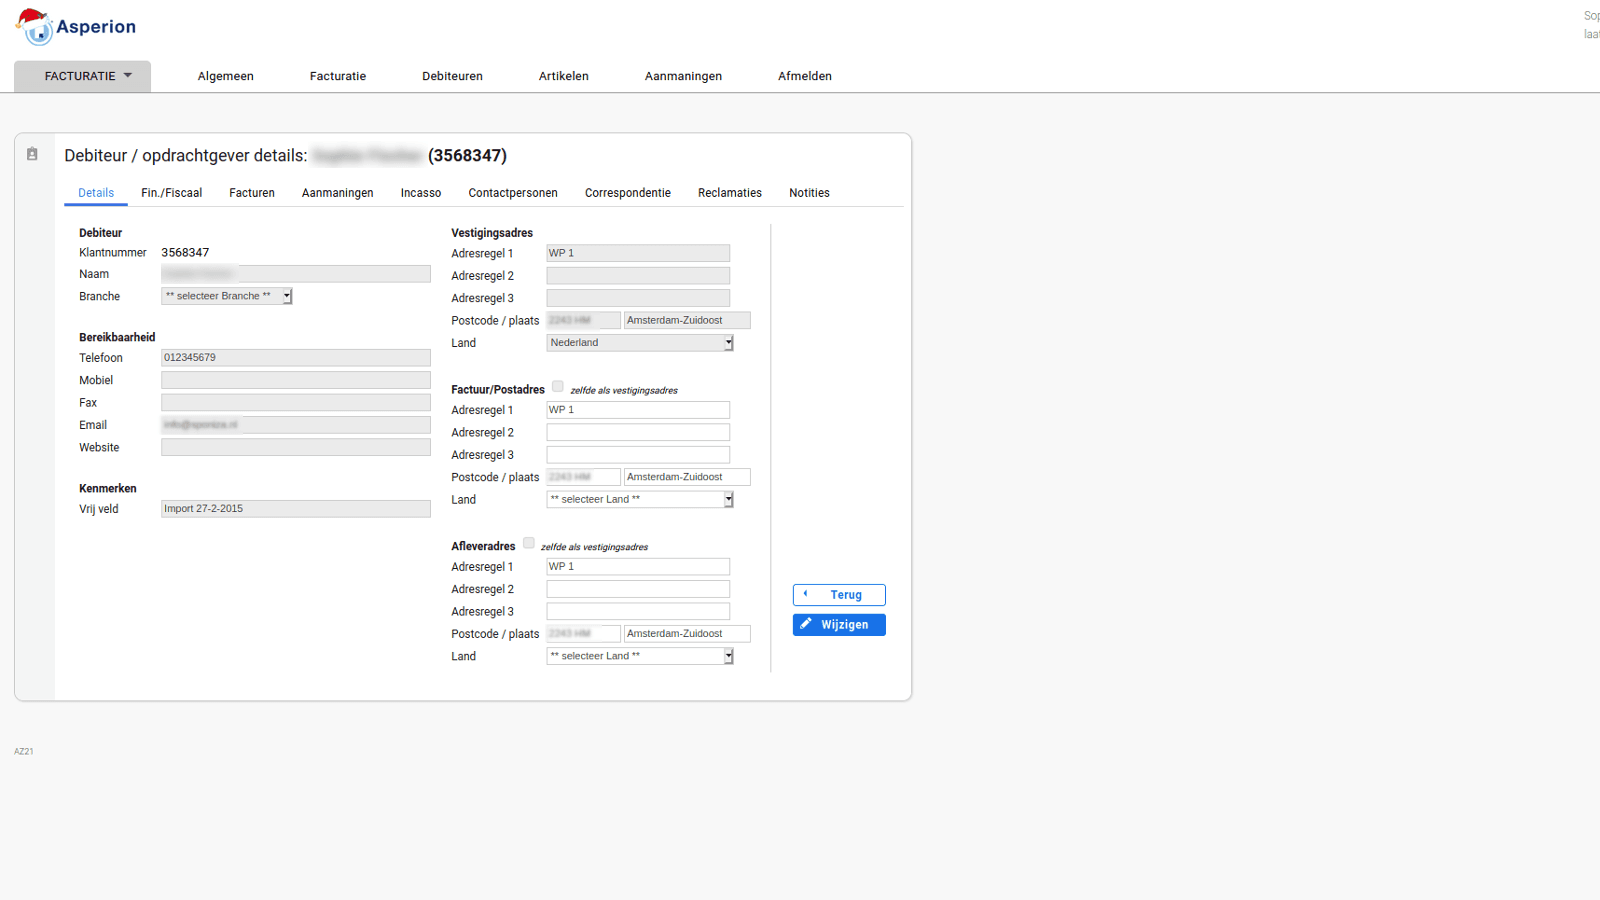The height and width of the screenshot is (900, 1600).
Task: Click the back arrow icon on Terug
Action: [x=806, y=594]
